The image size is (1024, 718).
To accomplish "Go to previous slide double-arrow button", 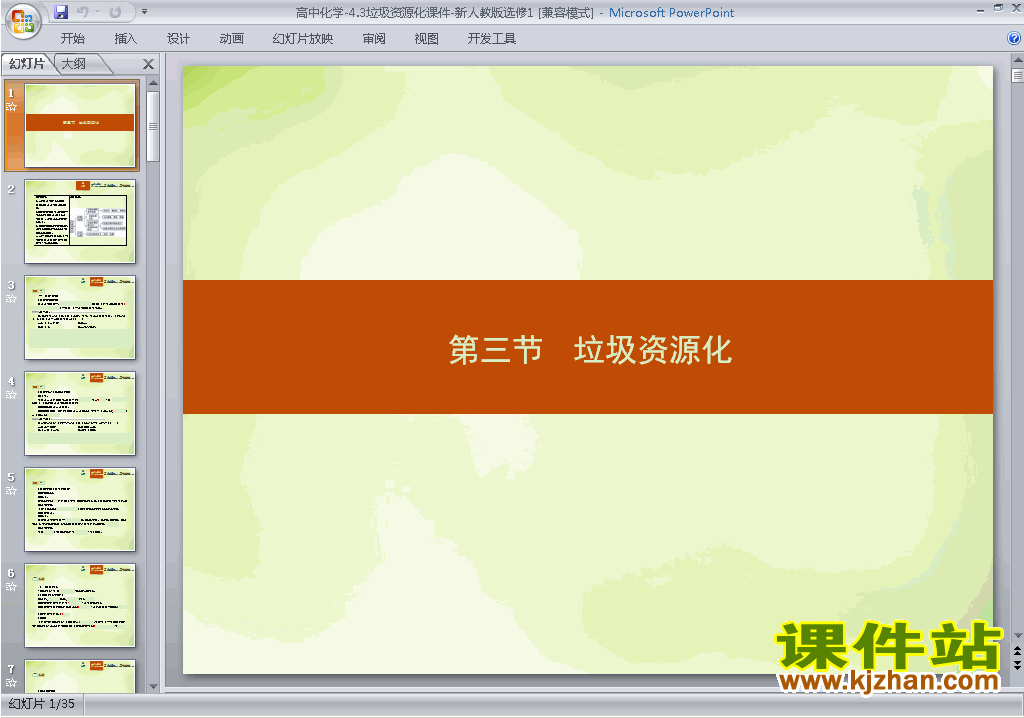I will 1017,651.
